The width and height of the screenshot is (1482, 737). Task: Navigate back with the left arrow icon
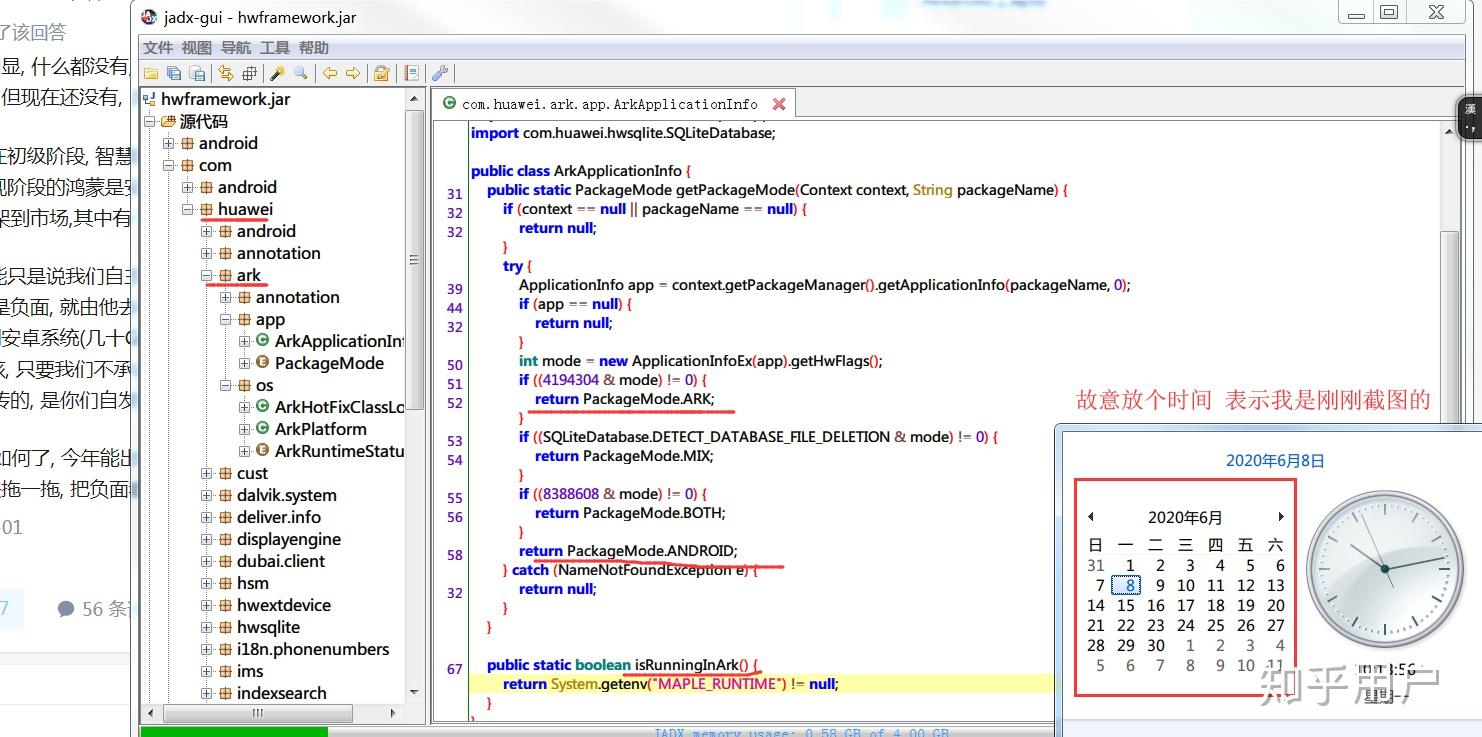[330, 73]
